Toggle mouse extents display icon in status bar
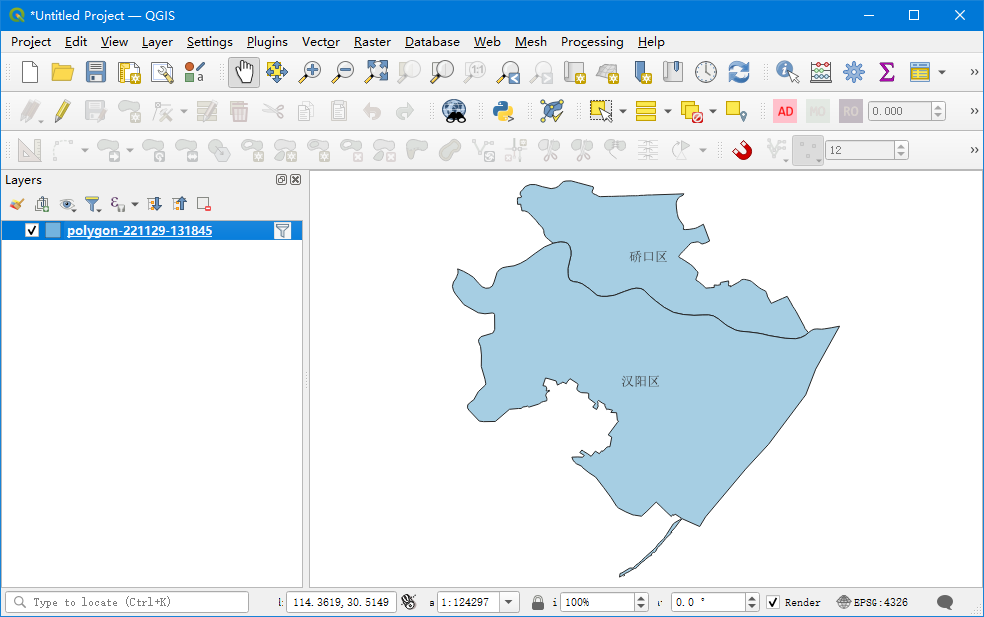Image resolution: width=984 pixels, height=617 pixels. 409,603
